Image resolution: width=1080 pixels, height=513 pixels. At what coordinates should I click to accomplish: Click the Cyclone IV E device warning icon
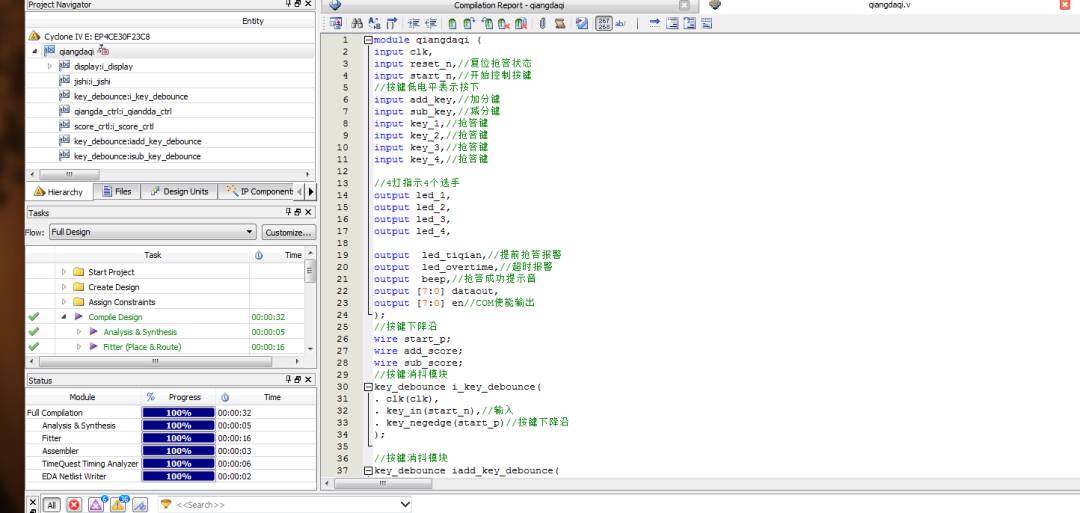click(34, 36)
